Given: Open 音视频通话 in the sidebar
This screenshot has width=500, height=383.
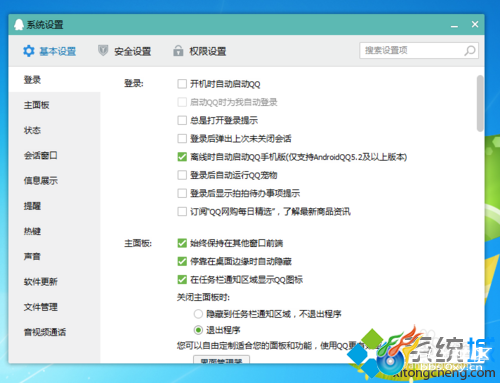Looking at the screenshot, I should pos(54,332).
